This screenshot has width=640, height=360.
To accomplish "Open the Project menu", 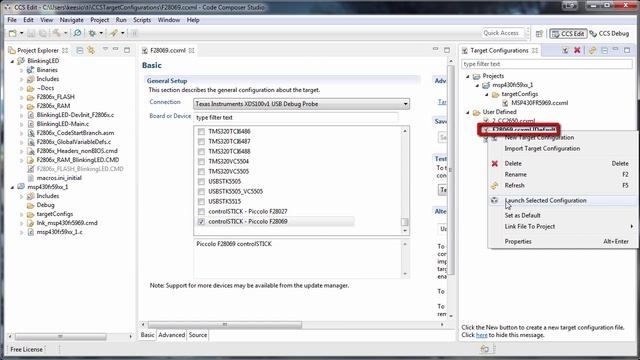I will coord(100,20).
